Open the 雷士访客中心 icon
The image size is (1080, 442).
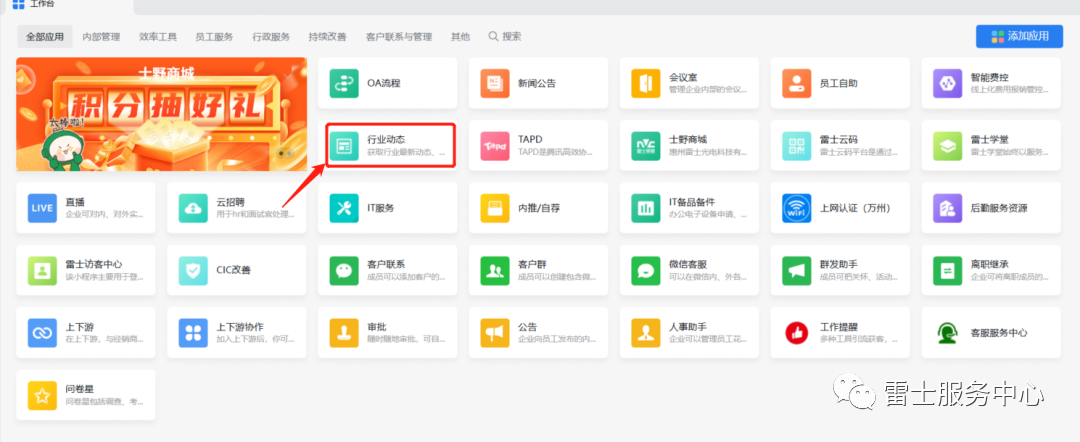point(41,271)
